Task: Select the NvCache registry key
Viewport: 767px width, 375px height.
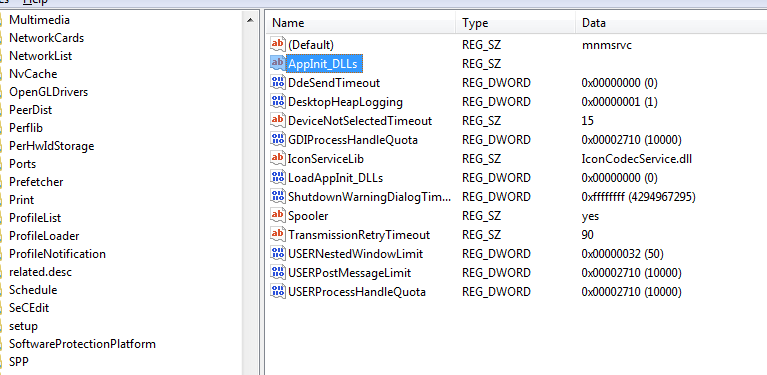Action: pyautogui.click(x=33, y=74)
